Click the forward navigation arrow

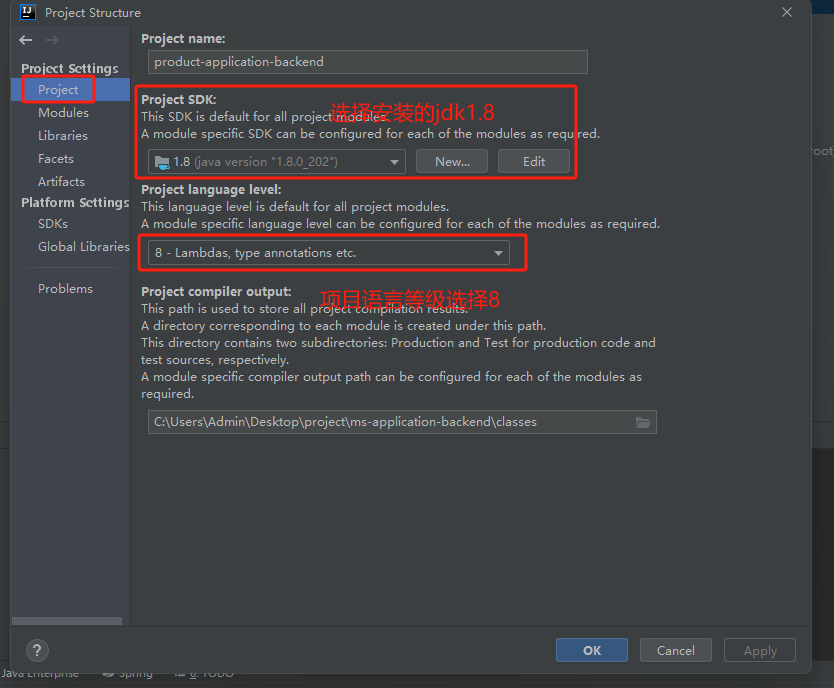[52, 40]
